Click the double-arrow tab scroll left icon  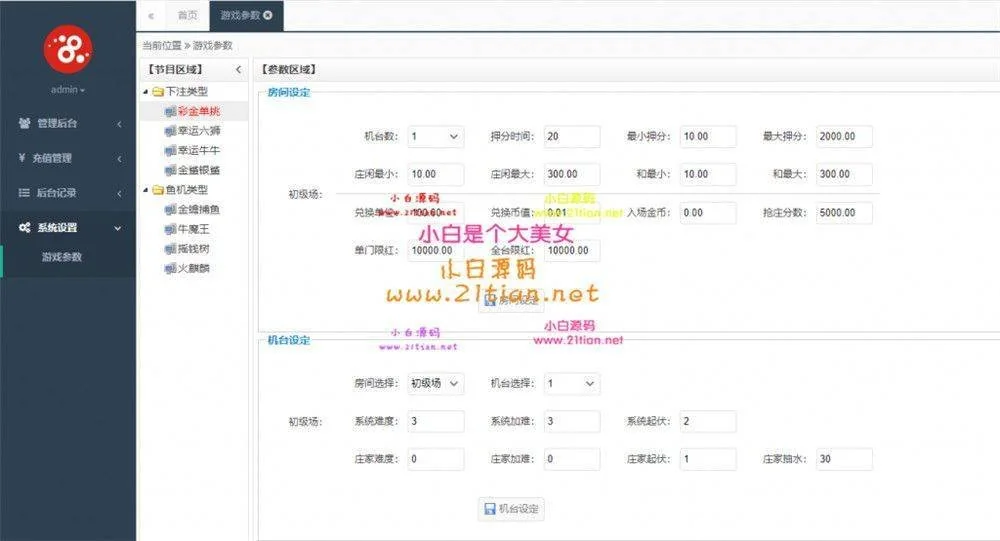150,16
